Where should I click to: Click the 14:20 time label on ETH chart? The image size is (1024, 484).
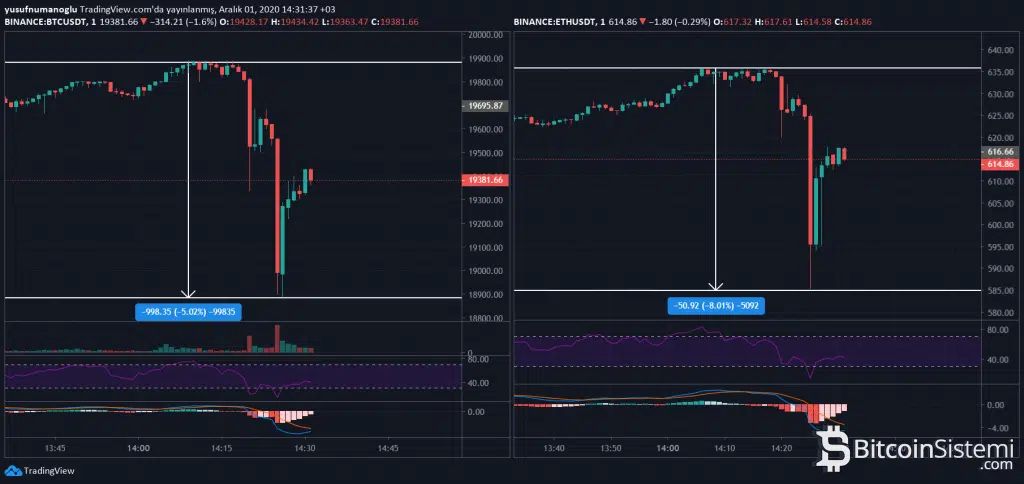(x=782, y=448)
